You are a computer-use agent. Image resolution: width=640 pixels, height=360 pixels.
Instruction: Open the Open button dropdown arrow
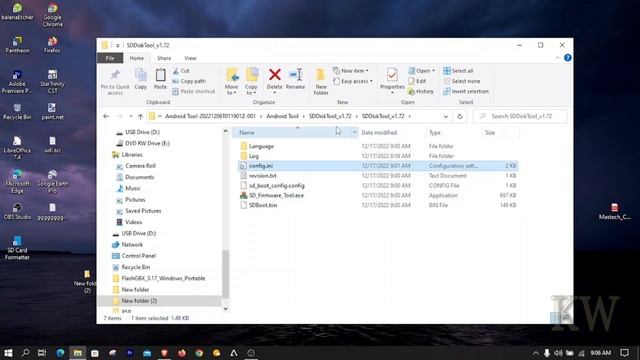point(433,71)
